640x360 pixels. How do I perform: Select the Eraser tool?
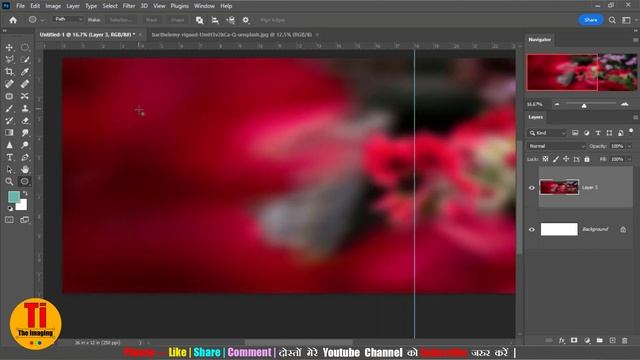point(24,121)
